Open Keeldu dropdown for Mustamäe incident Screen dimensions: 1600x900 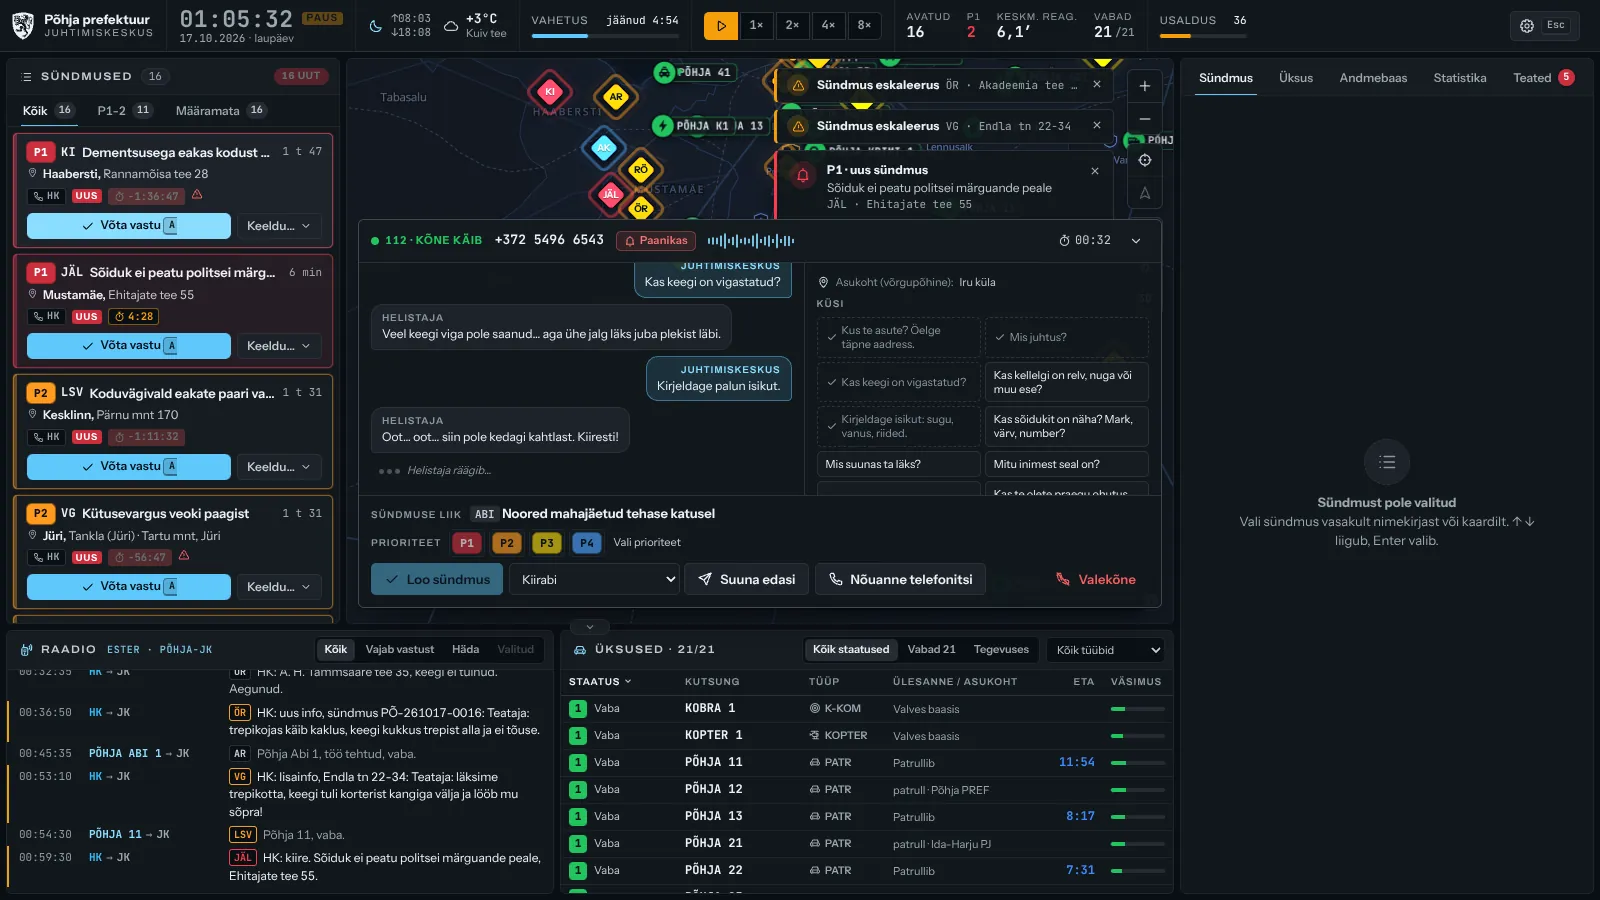278,346
